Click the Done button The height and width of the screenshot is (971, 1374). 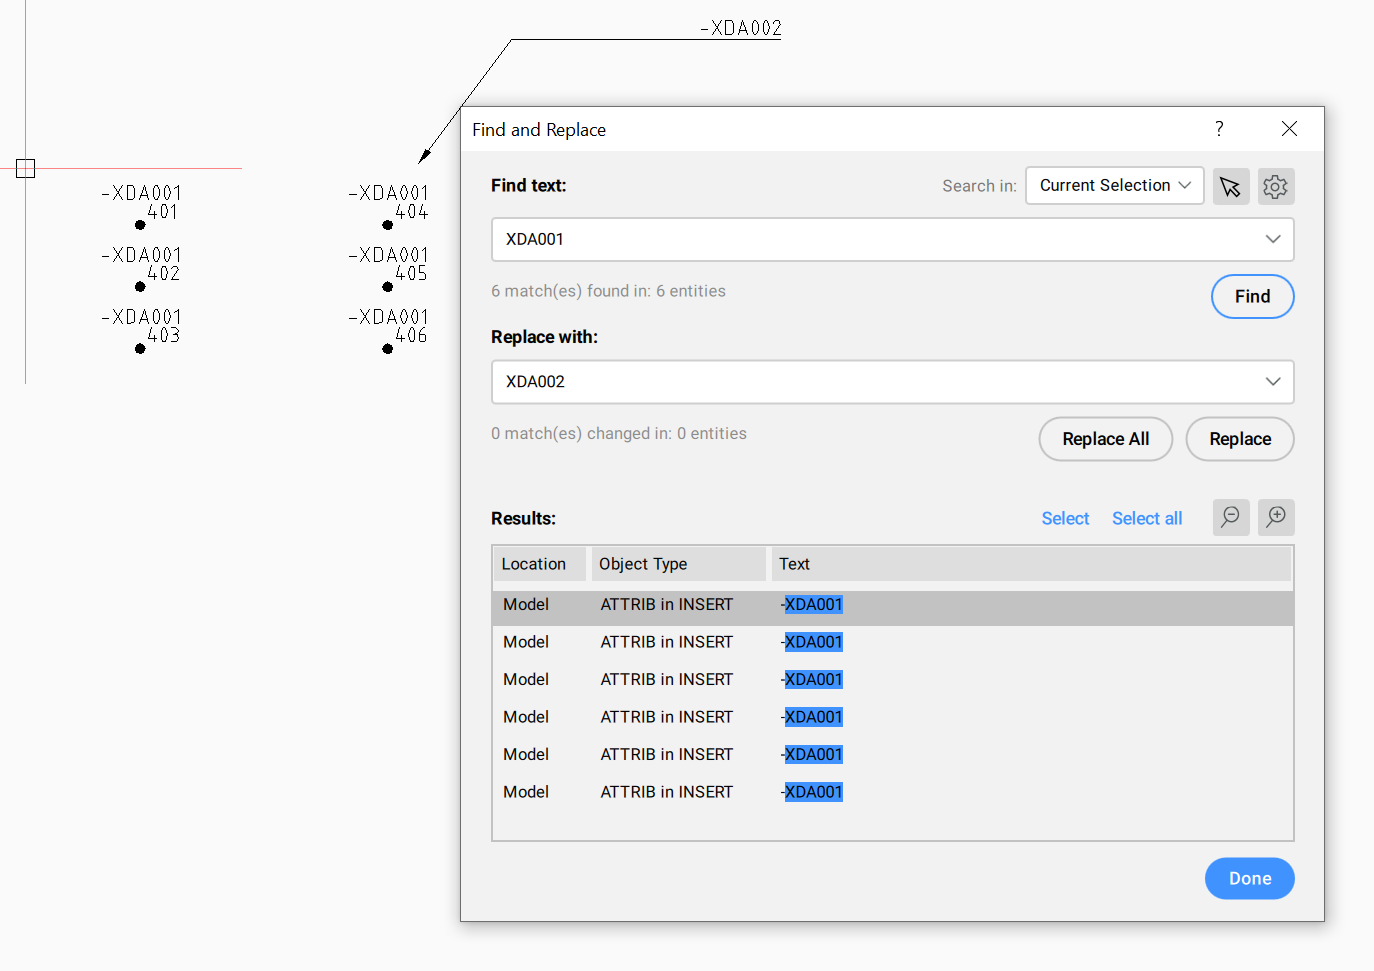point(1250,878)
